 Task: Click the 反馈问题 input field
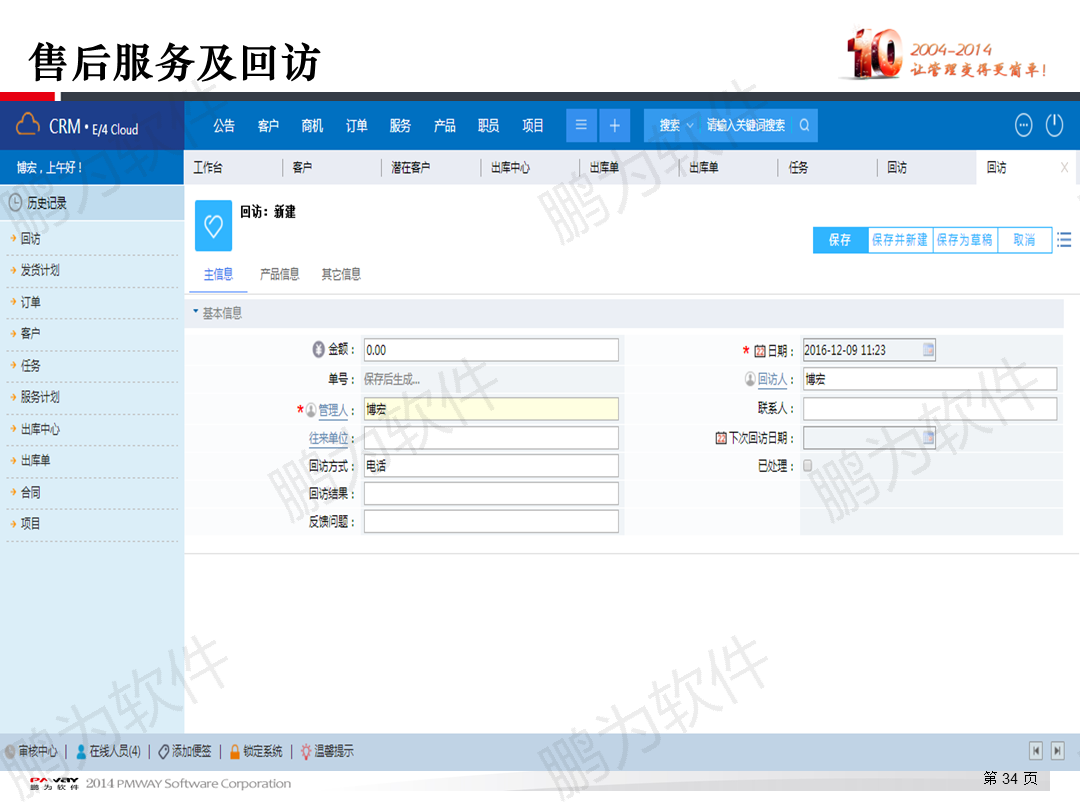click(x=491, y=521)
